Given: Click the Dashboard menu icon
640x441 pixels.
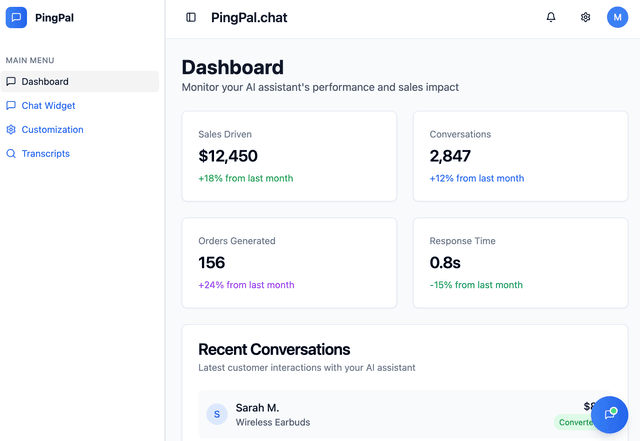Looking at the screenshot, I should 11,81.
